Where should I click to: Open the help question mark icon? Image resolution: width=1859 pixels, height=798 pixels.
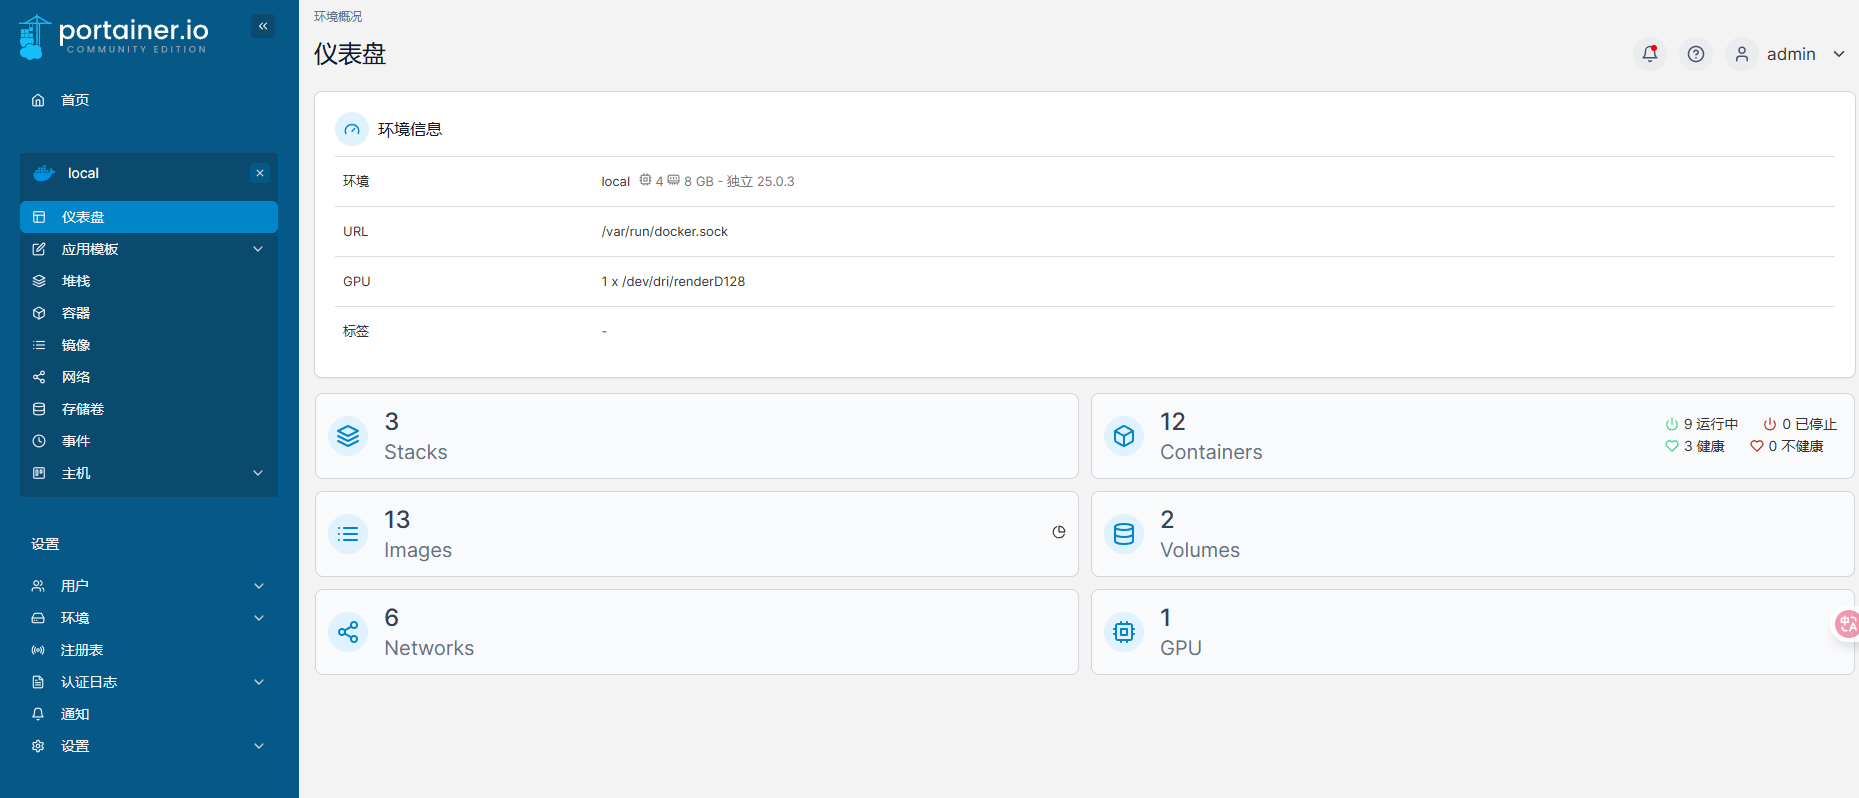(1696, 54)
